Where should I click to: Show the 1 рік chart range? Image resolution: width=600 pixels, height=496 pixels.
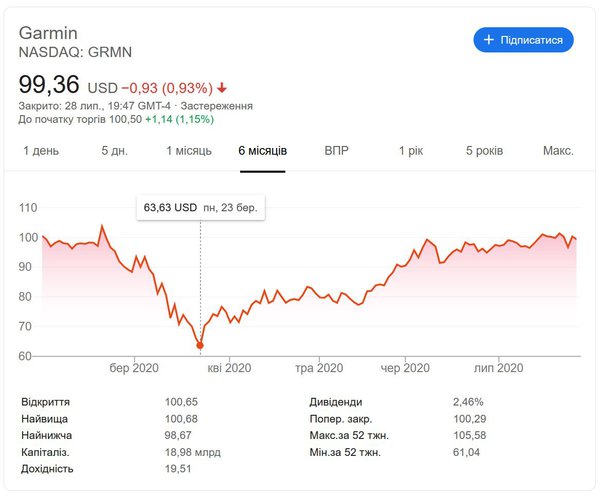point(411,151)
